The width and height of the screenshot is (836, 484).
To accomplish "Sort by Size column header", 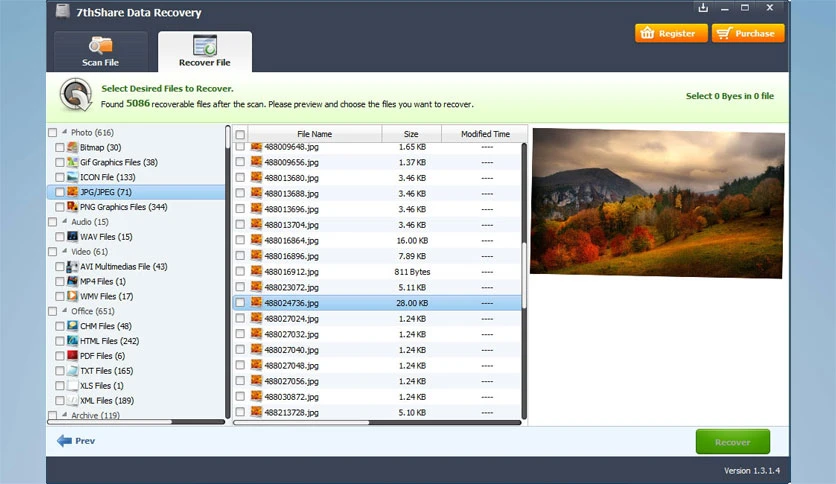I will click(x=411, y=134).
